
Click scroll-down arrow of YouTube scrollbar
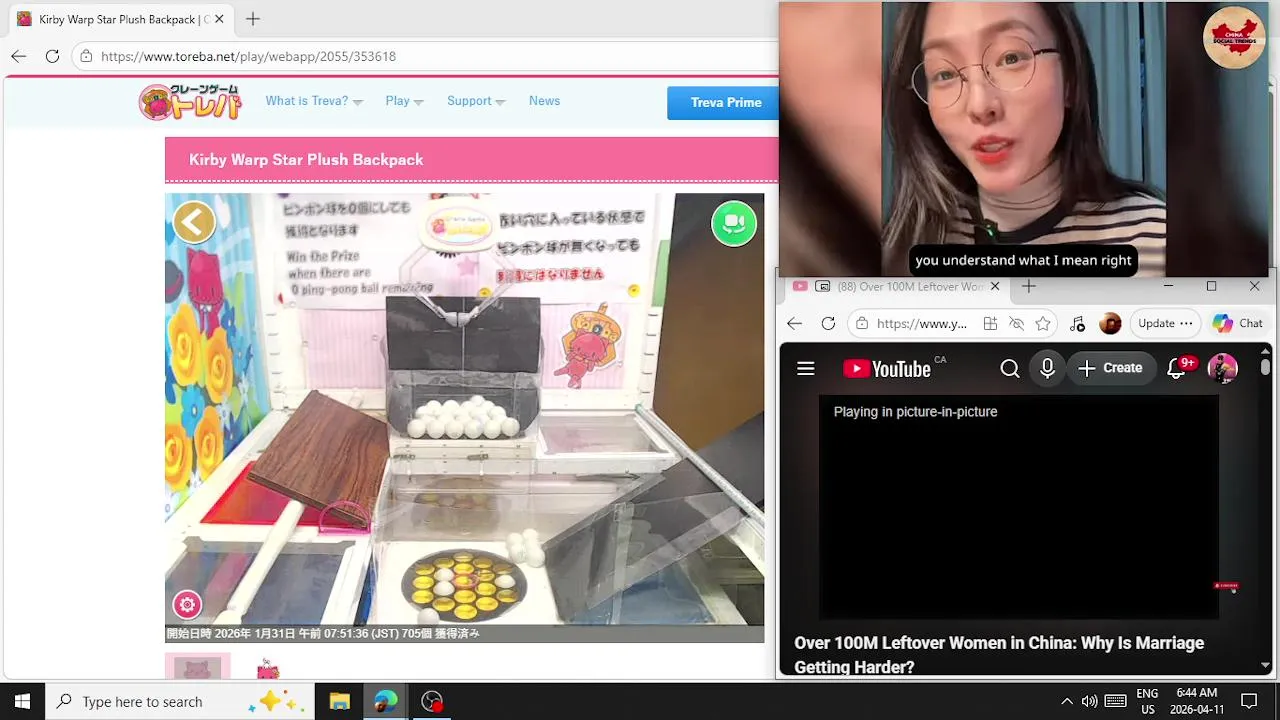coord(1265,665)
